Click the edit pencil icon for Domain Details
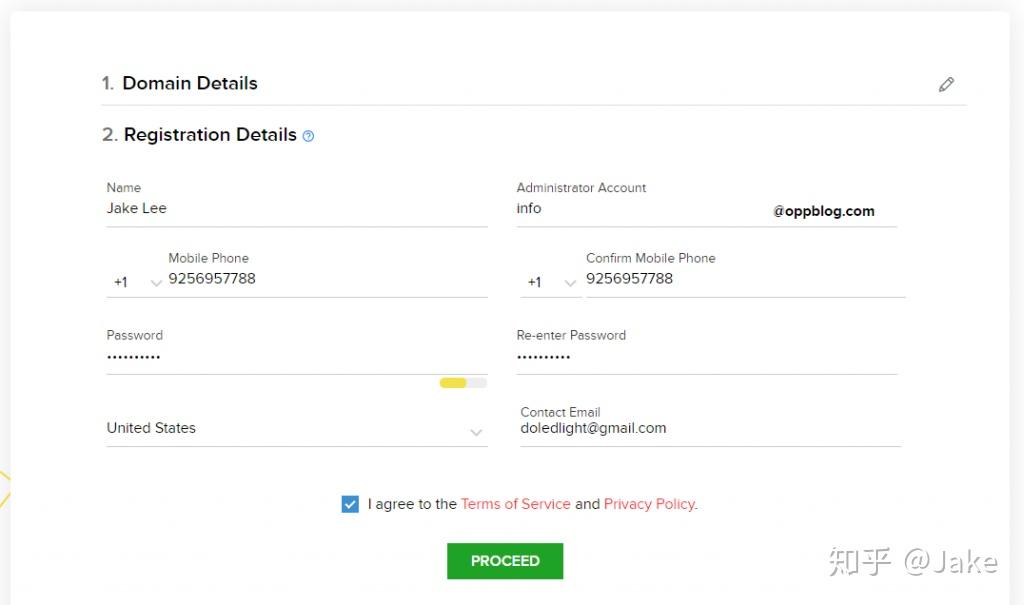The height and width of the screenshot is (605, 1024). (x=946, y=85)
